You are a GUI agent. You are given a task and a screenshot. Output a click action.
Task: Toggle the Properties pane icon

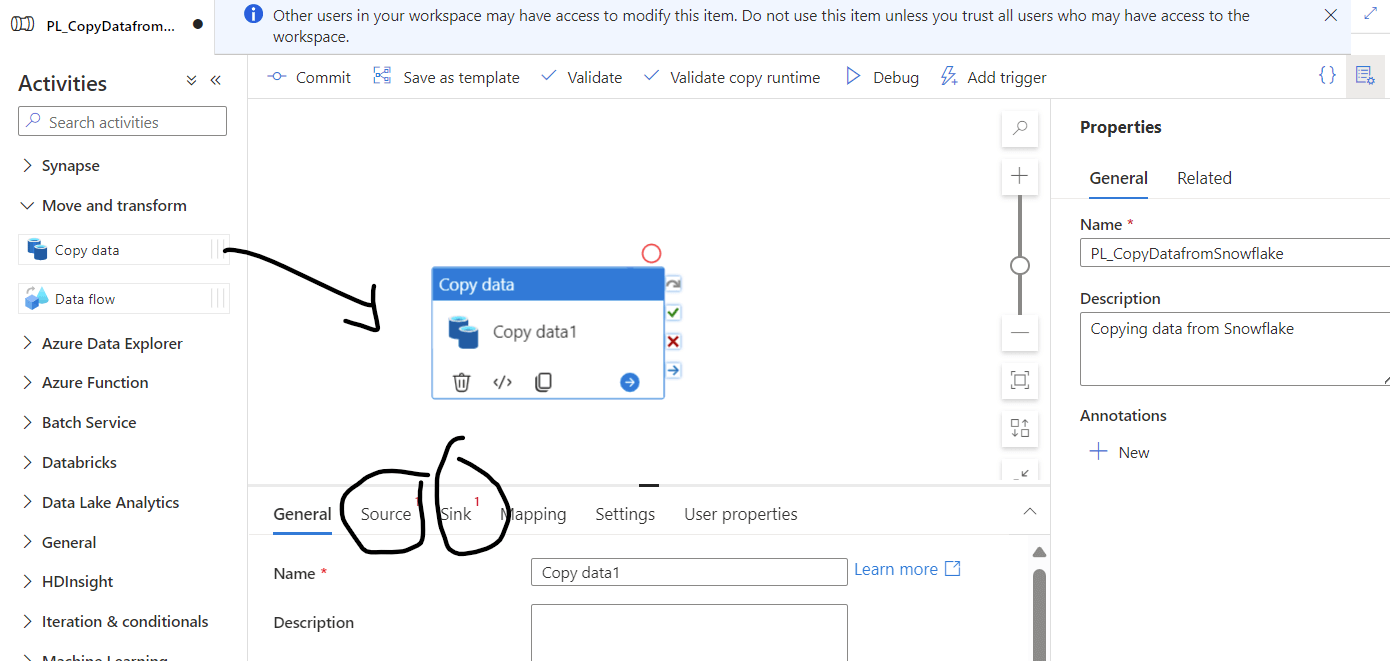pyautogui.click(x=1365, y=75)
